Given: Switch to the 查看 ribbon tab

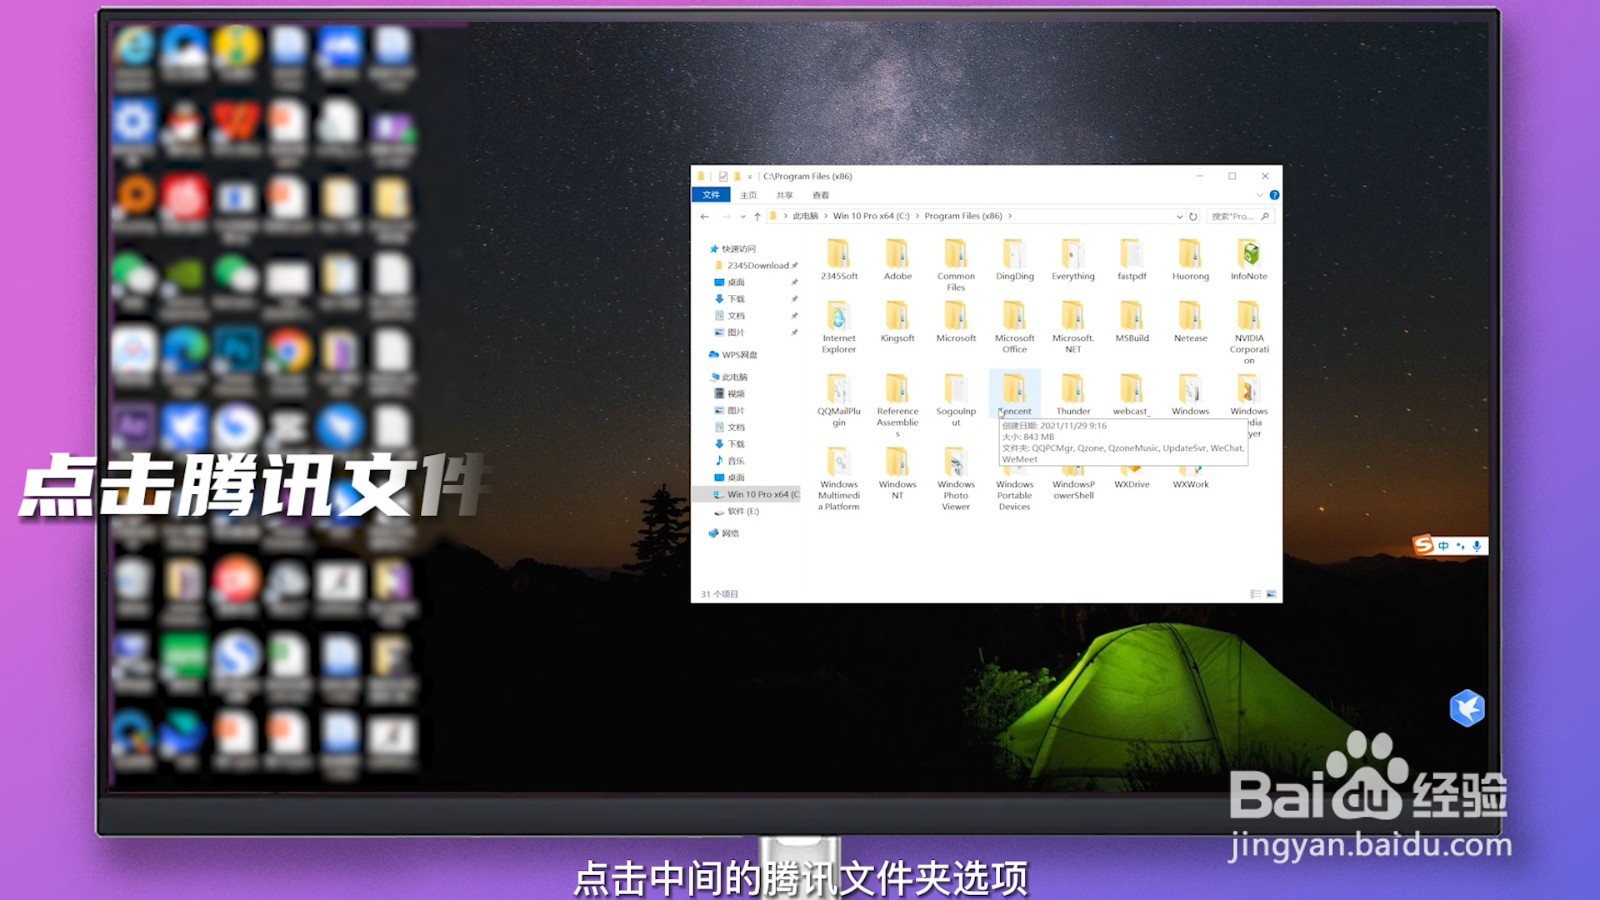Looking at the screenshot, I should tap(821, 195).
